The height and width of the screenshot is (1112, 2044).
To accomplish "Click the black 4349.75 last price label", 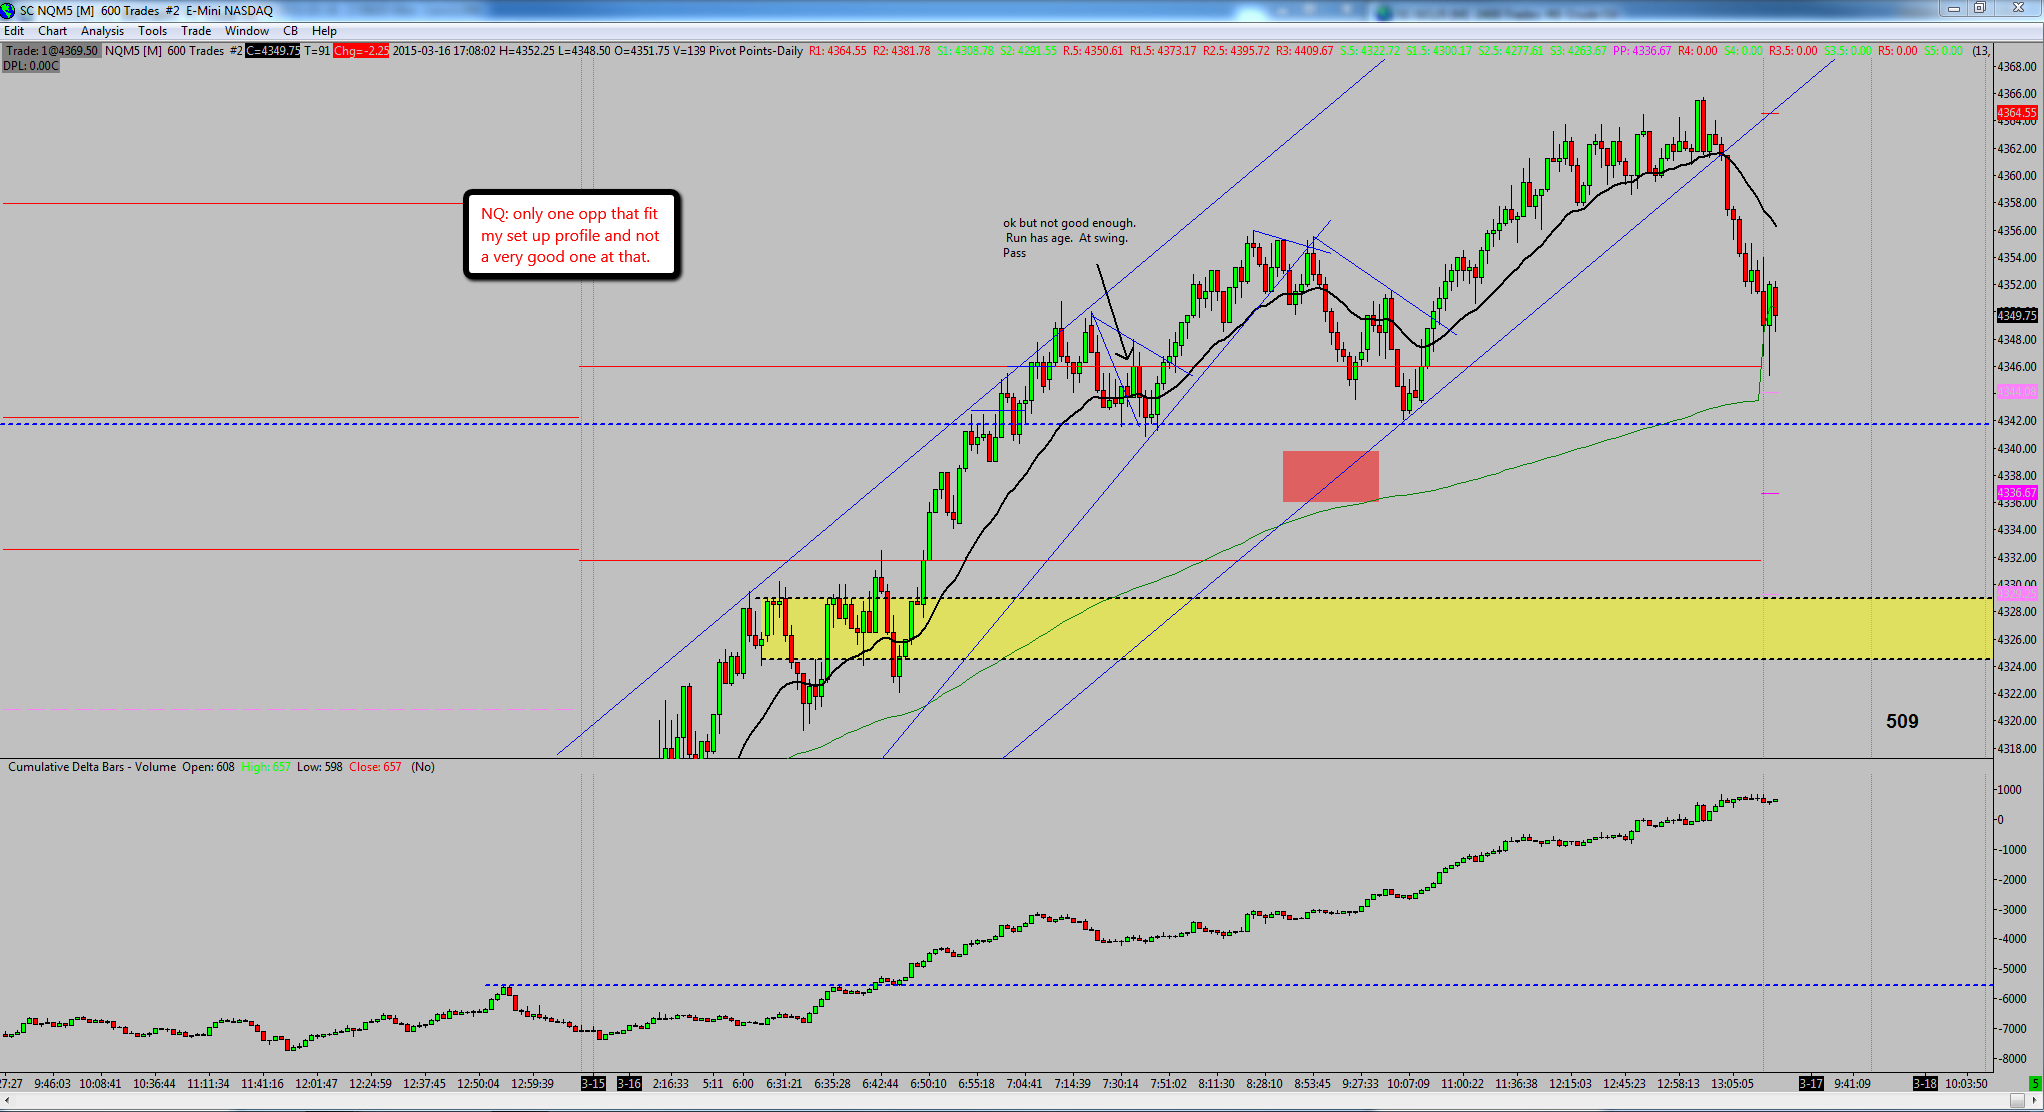I will pos(2016,315).
